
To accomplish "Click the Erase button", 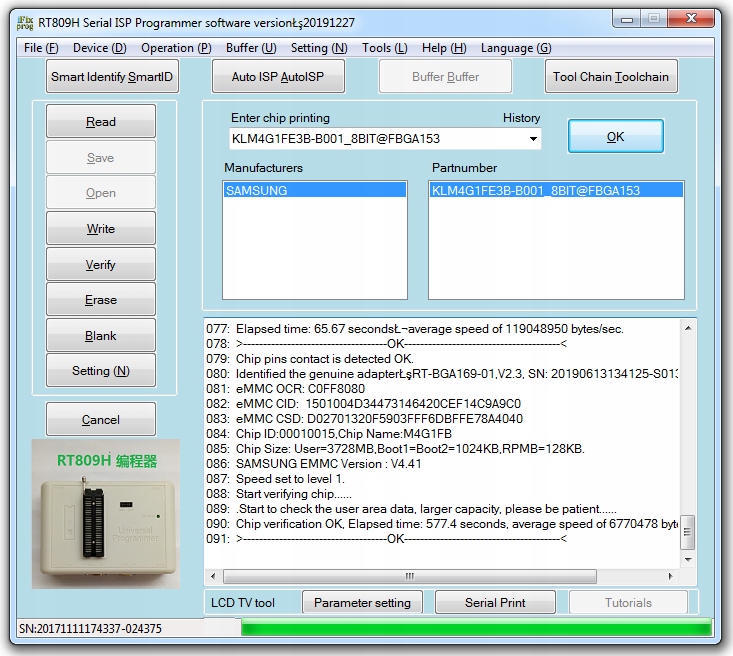I will [x=101, y=300].
